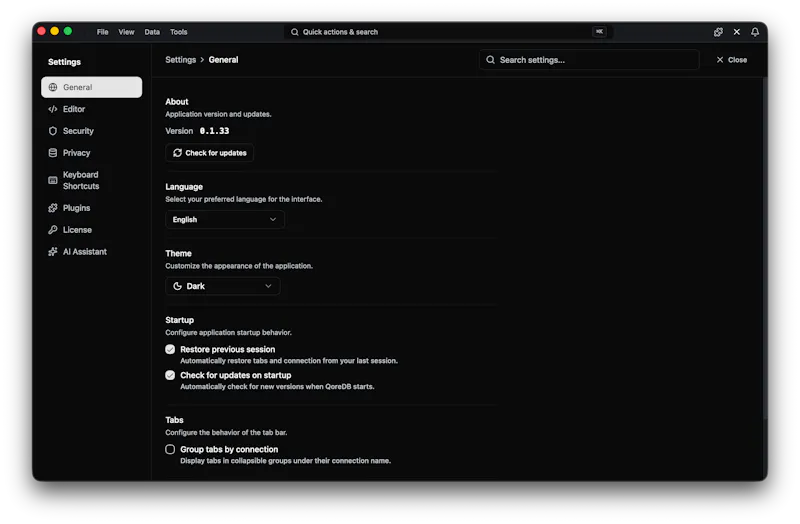800x524 pixels.
Task: Click the notifications bell icon
Action: pos(755,32)
